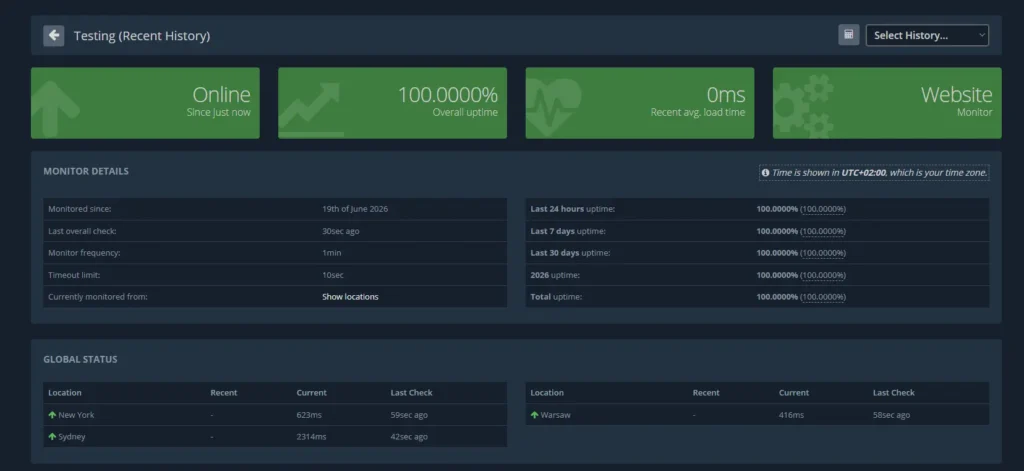Screen dimensions: 1024x471
Task: Click Show locations link
Action: point(350,297)
